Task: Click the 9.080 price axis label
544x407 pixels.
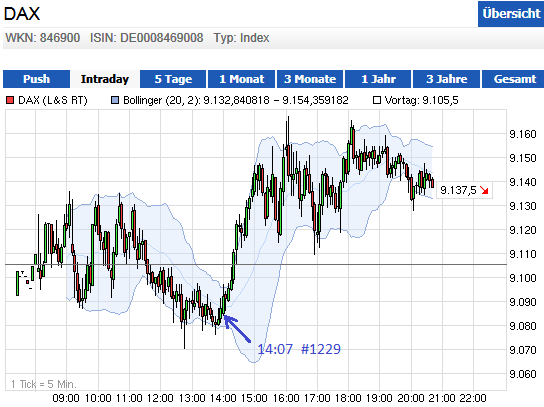Action: coord(522,326)
